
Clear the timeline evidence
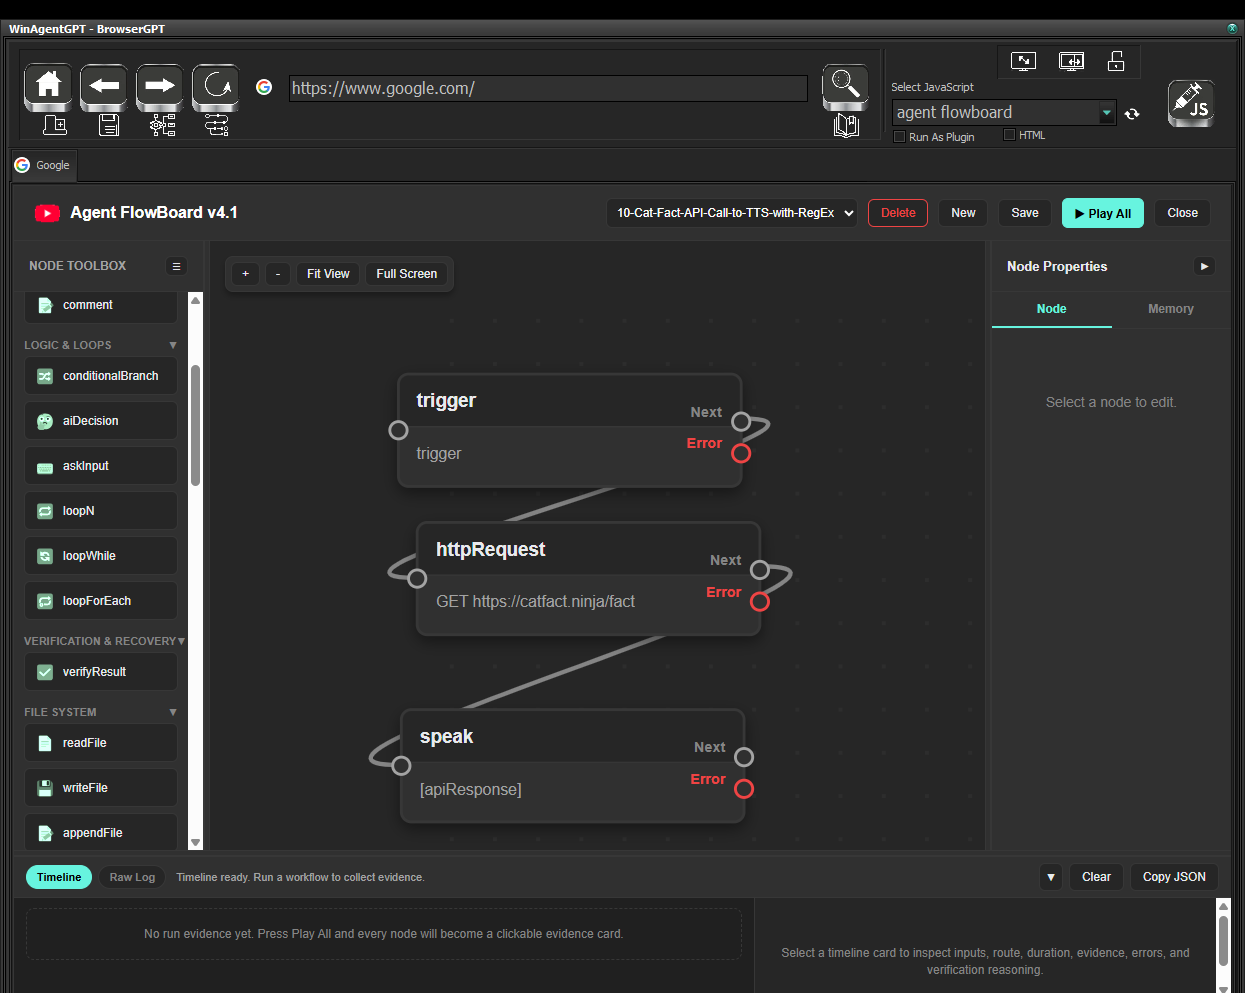pos(1096,877)
